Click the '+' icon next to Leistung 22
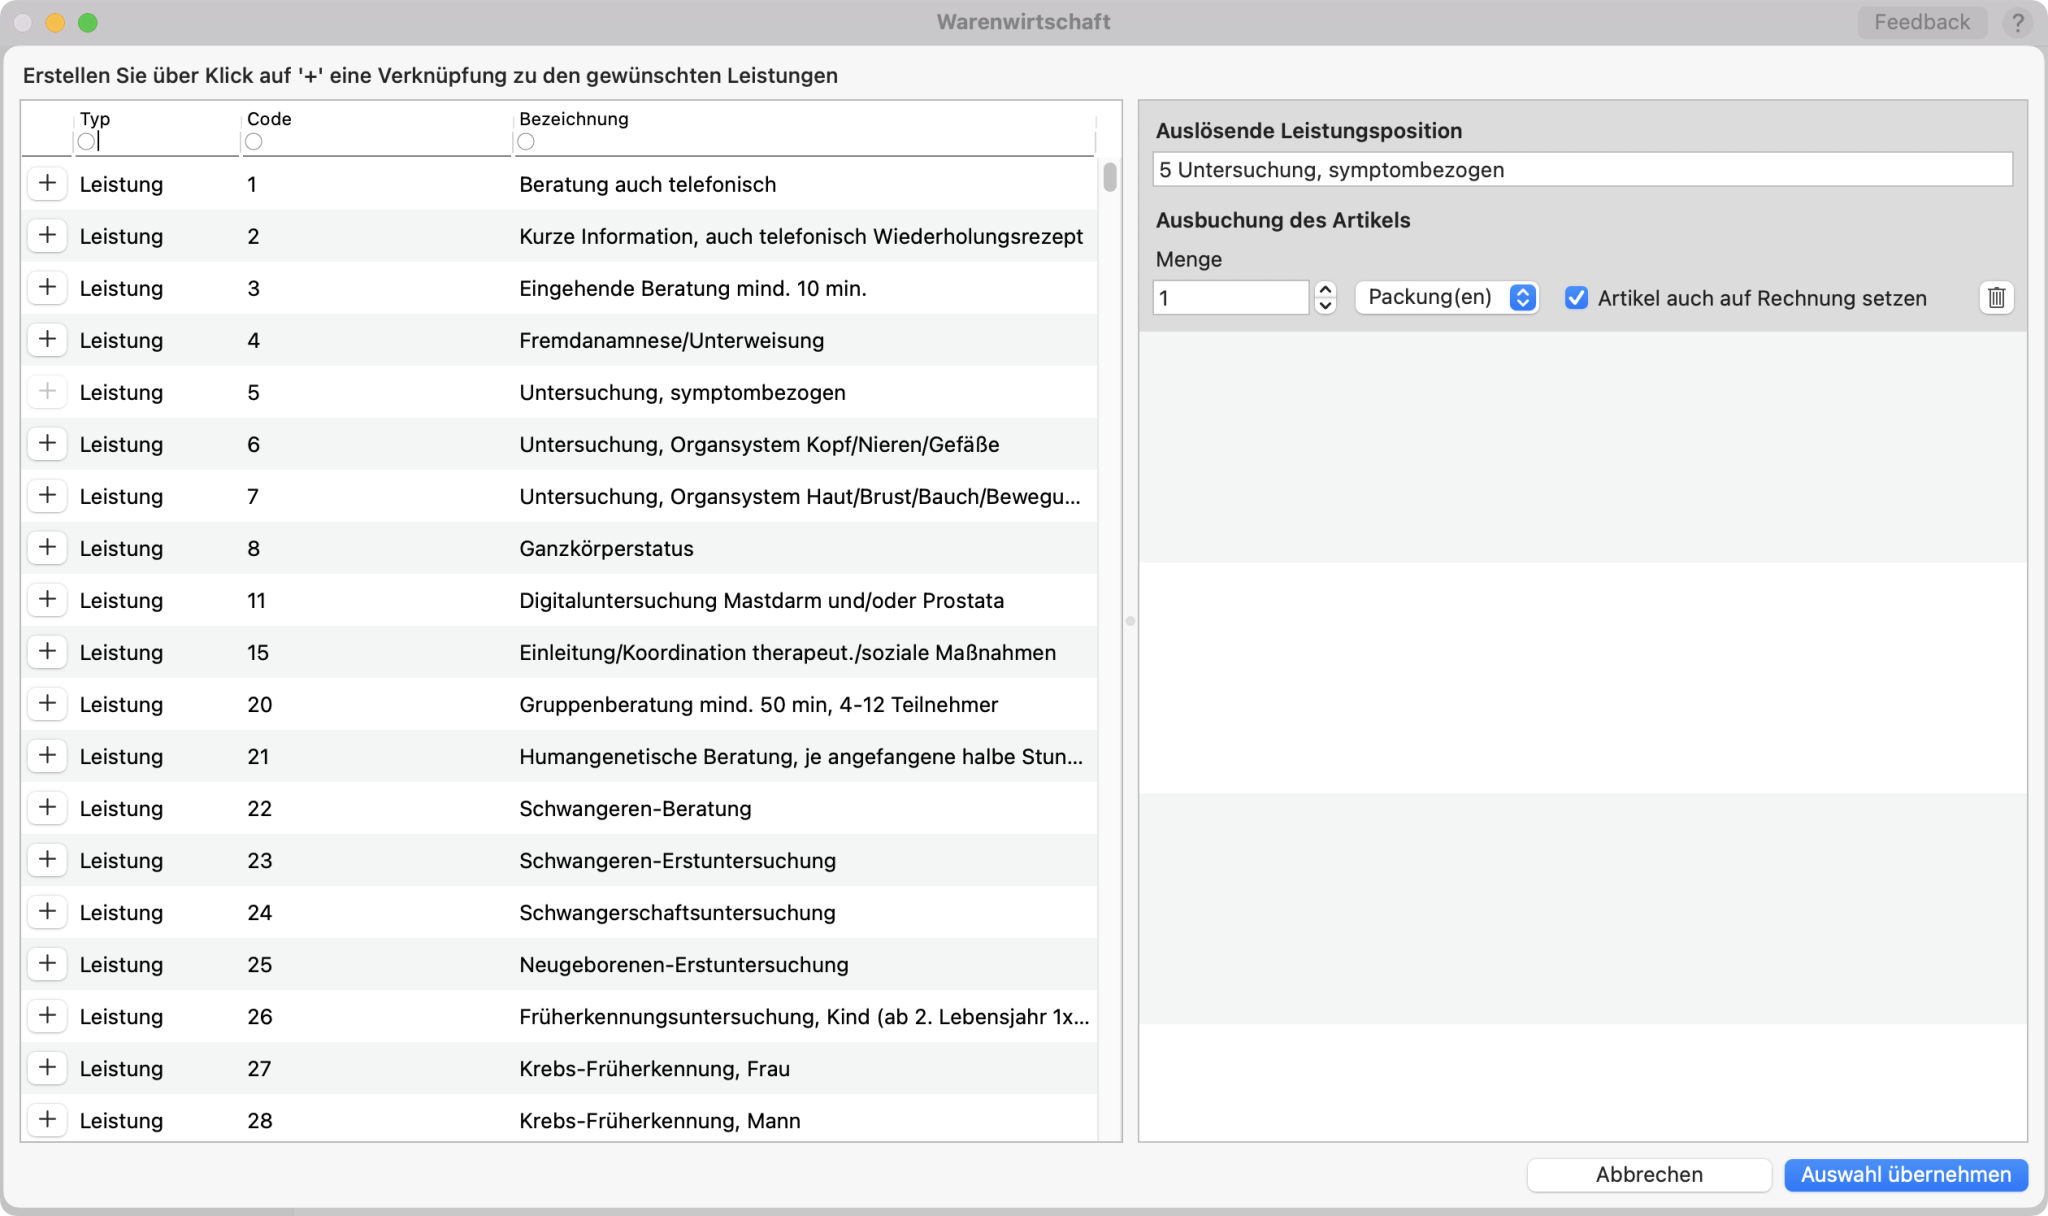 pos(48,808)
